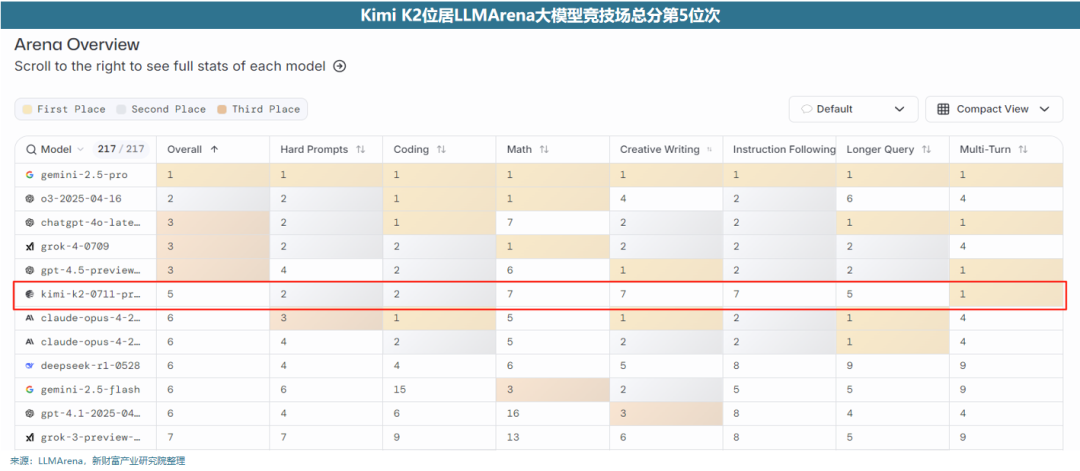Sort the Hard Prompts column

point(360,149)
